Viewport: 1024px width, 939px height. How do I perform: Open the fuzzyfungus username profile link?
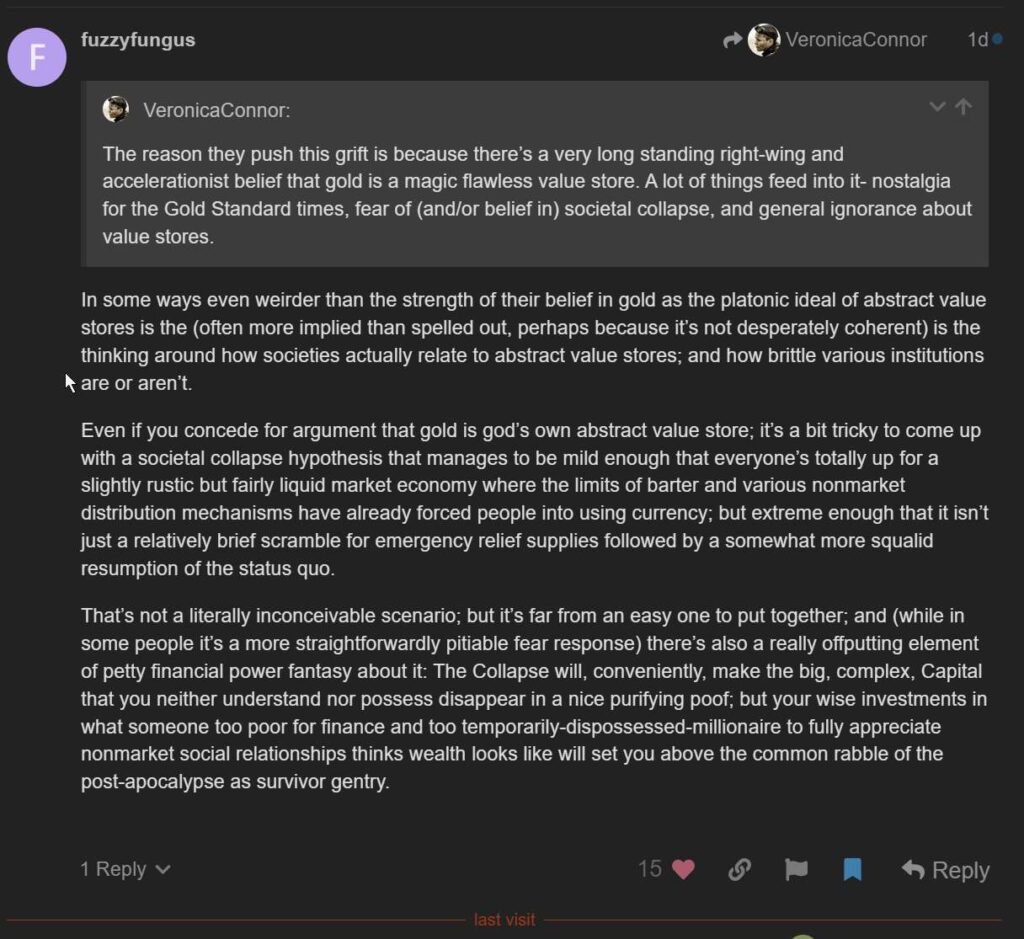138,40
